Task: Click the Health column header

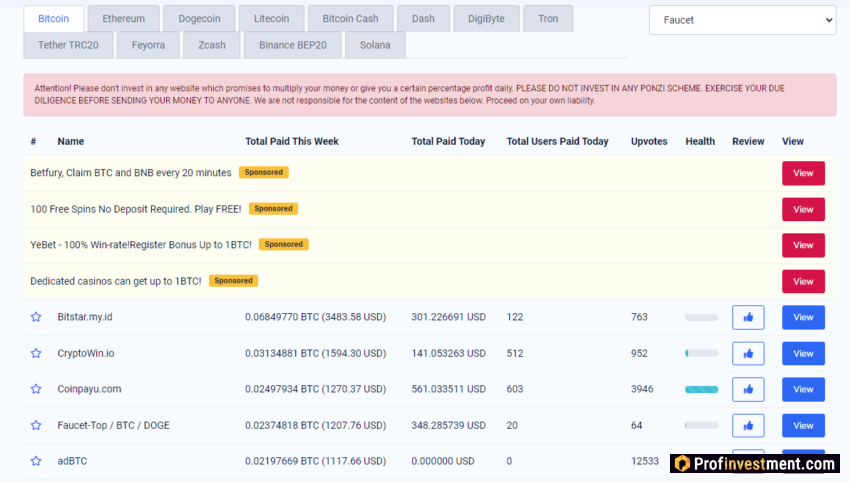Action: point(700,141)
